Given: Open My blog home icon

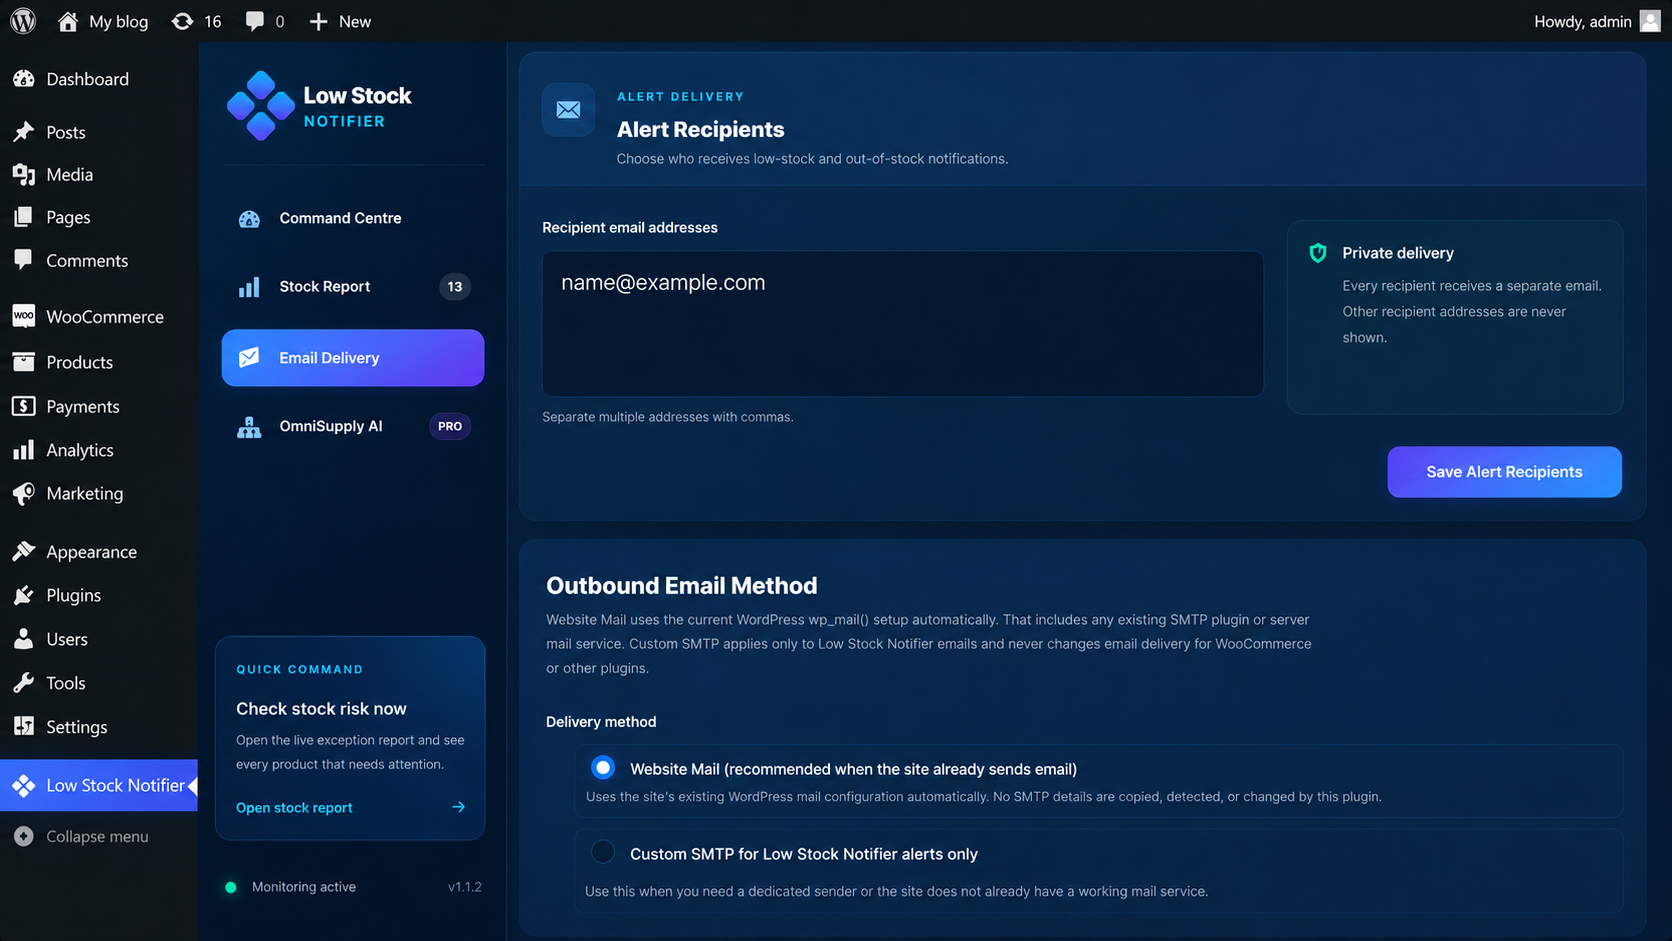Looking at the screenshot, I should 68,21.
